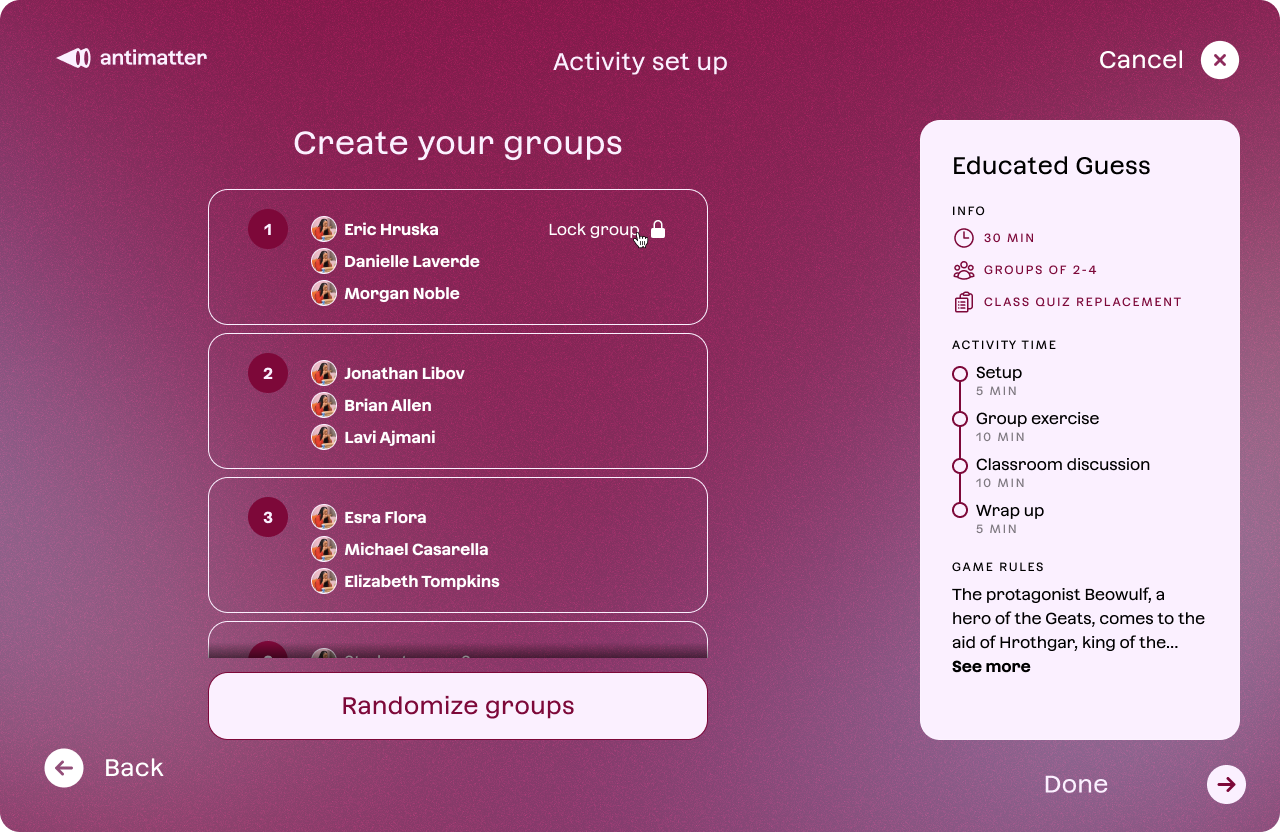Image resolution: width=1286 pixels, height=832 pixels.
Task: Select the name Lavi Ajmani
Action: [390, 437]
